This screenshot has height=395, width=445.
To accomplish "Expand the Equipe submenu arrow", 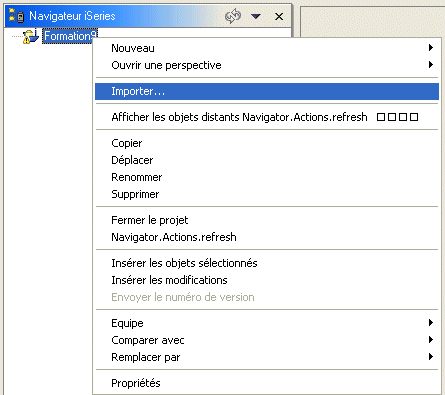I will [431, 322].
